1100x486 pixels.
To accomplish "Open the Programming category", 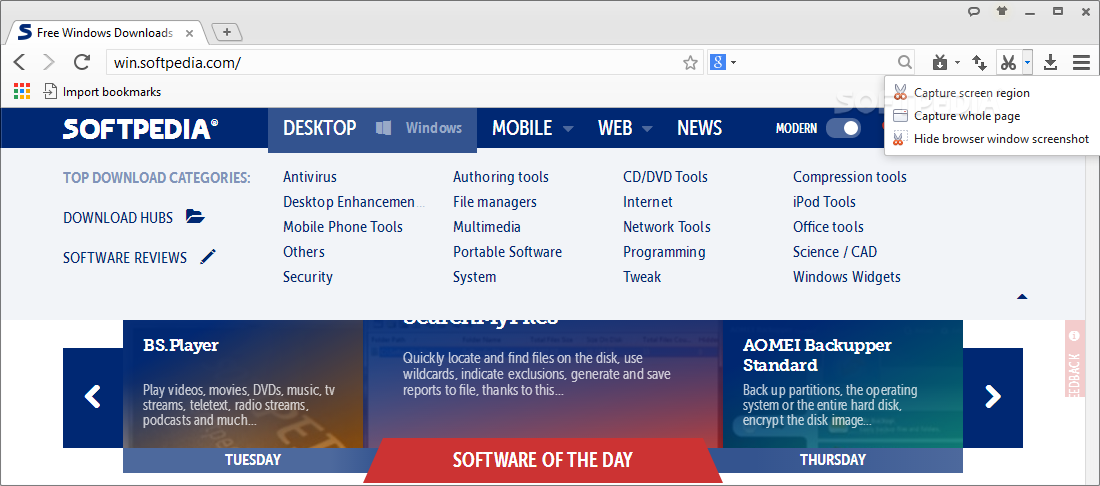I will click(664, 252).
